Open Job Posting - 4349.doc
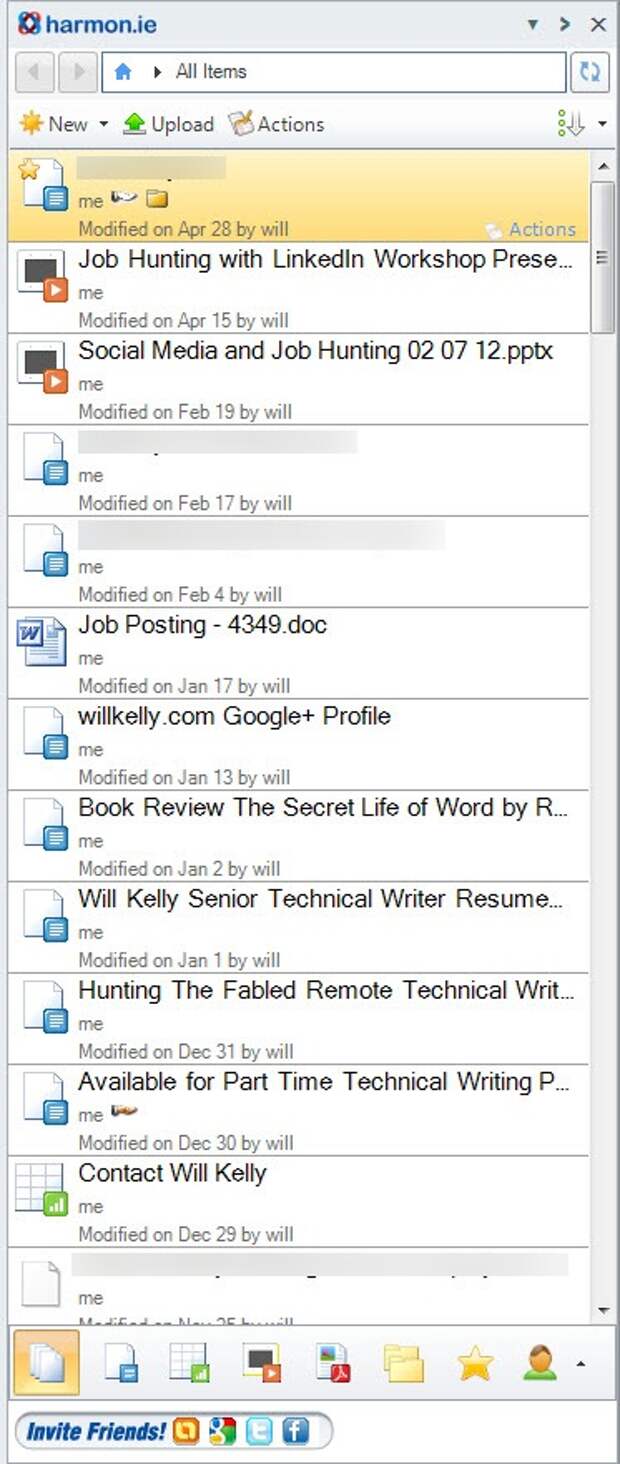This screenshot has width=620, height=1464. 202,625
